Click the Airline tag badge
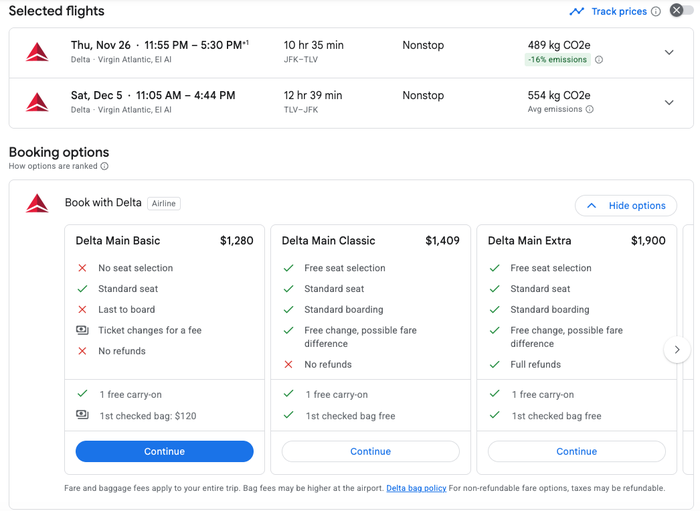 [x=163, y=204]
